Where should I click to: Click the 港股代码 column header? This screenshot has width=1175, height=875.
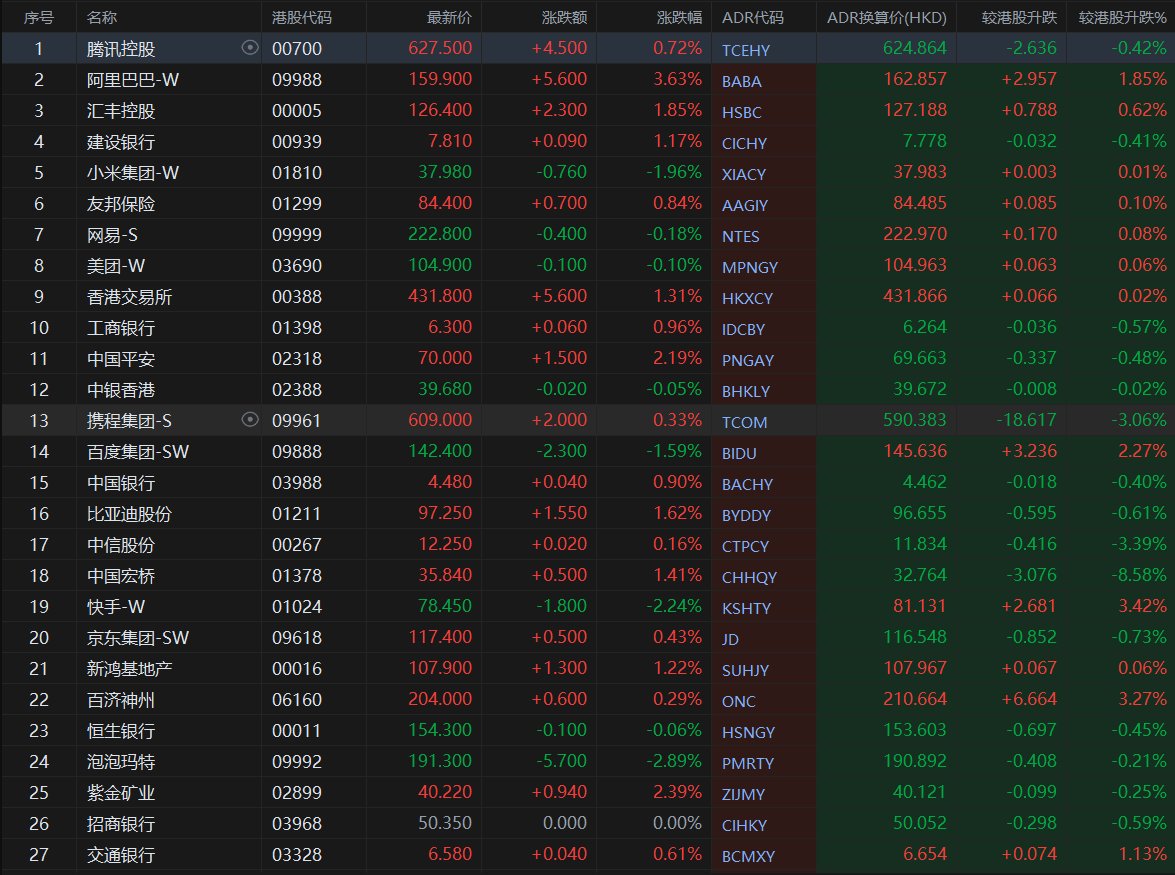(302, 18)
